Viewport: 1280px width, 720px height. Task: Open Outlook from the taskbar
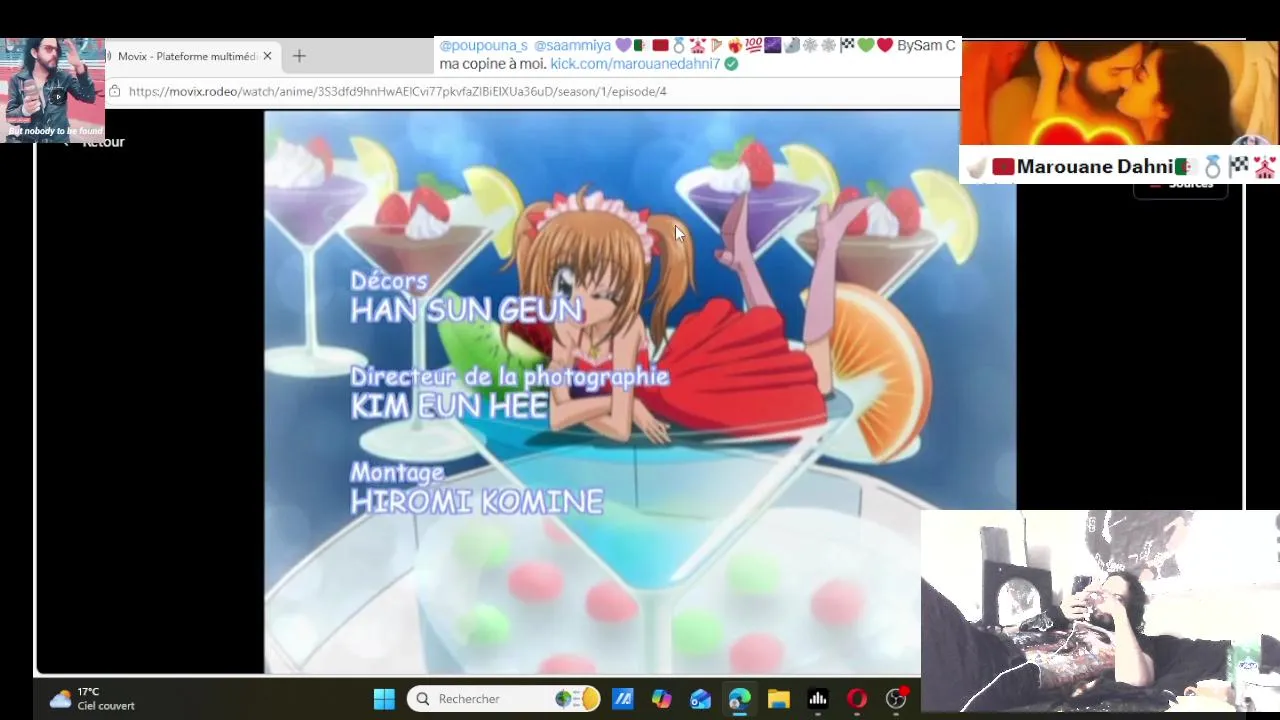click(x=700, y=699)
